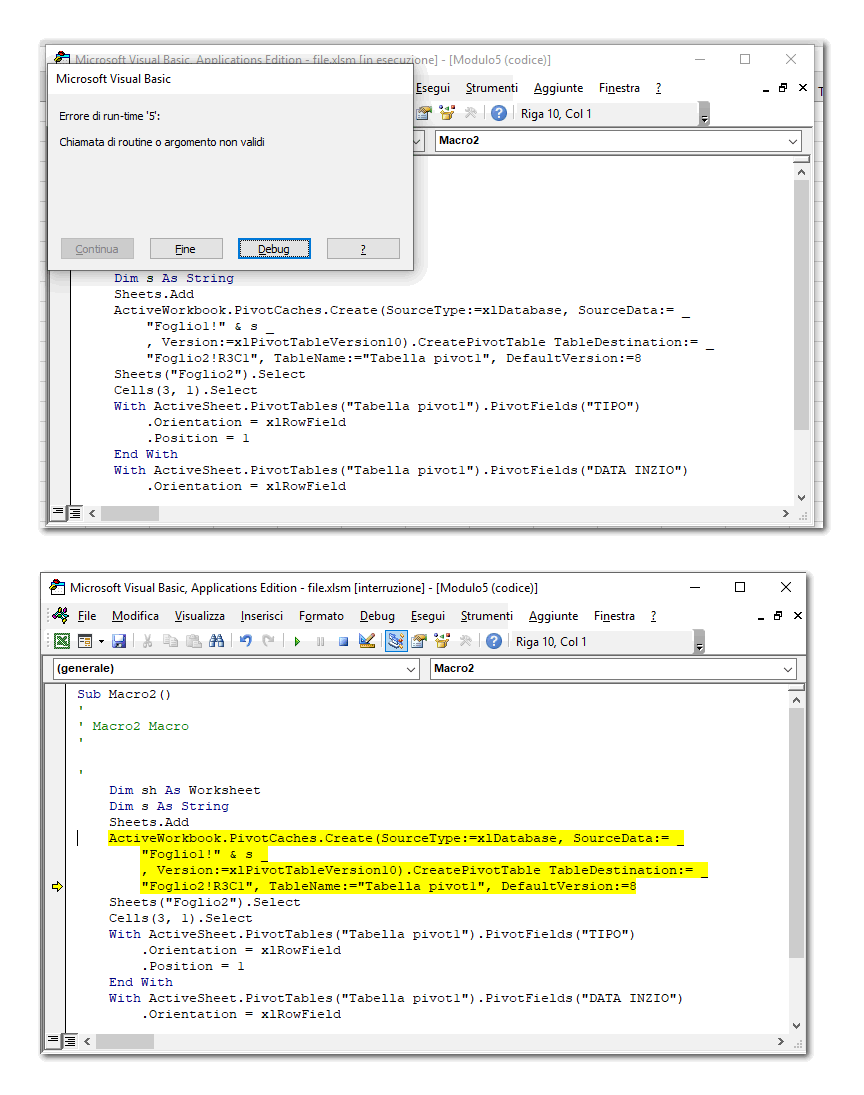Image resolution: width=864 pixels, height=1095 pixels.
Task: Open Macro2 procedure dropdown in upper window
Action: click(793, 141)
